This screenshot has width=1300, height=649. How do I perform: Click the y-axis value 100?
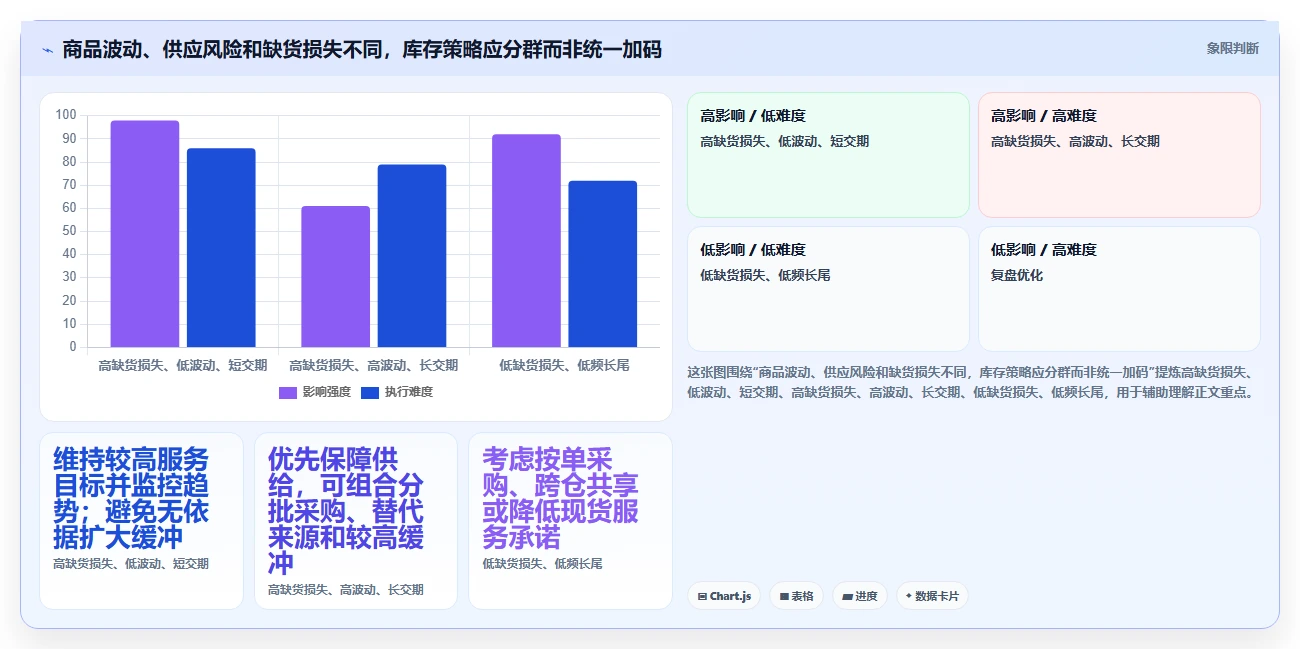tap(66, 115)
